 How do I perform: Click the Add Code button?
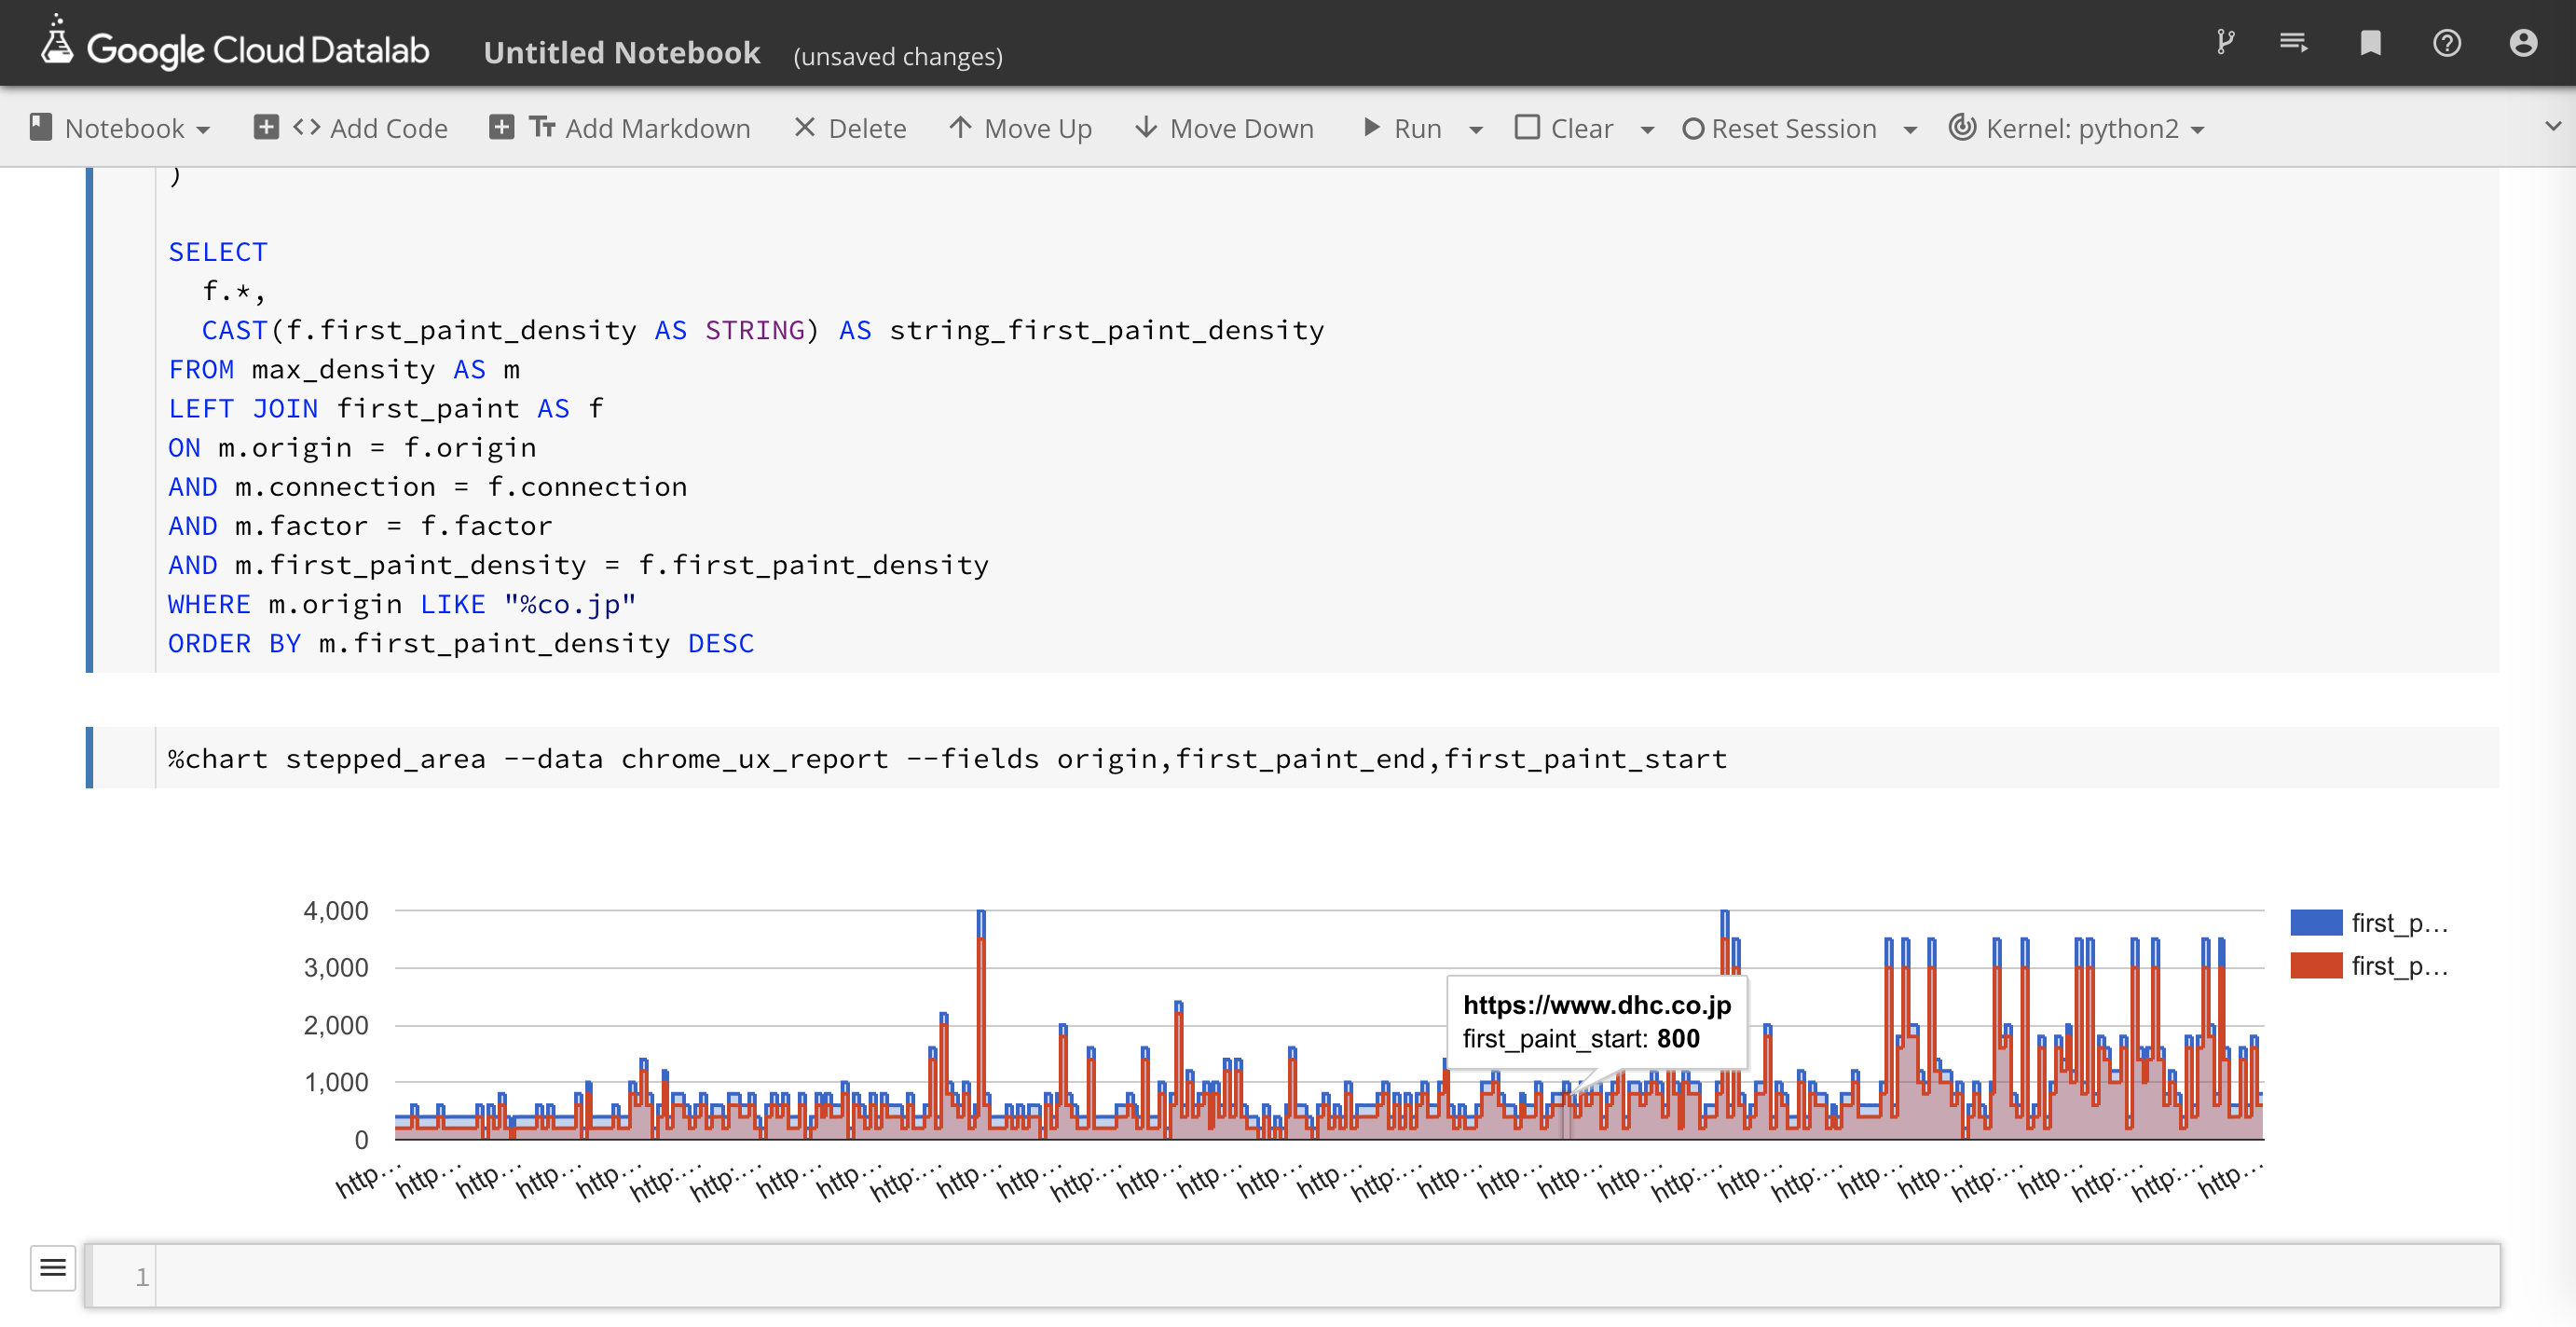351,128
